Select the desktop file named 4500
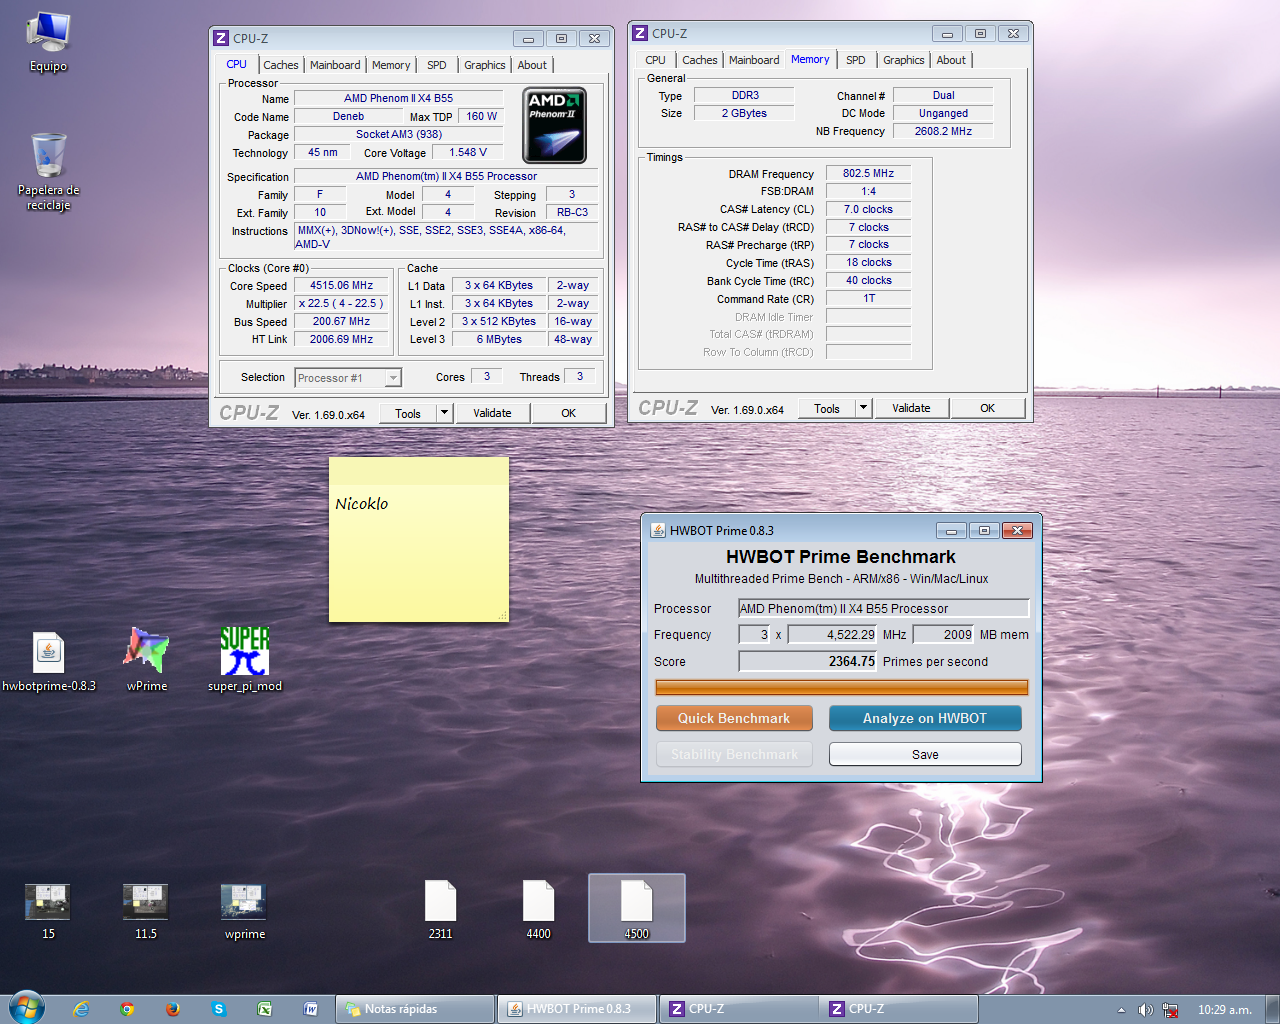1280x1024 pixels. tap(637, 908)
